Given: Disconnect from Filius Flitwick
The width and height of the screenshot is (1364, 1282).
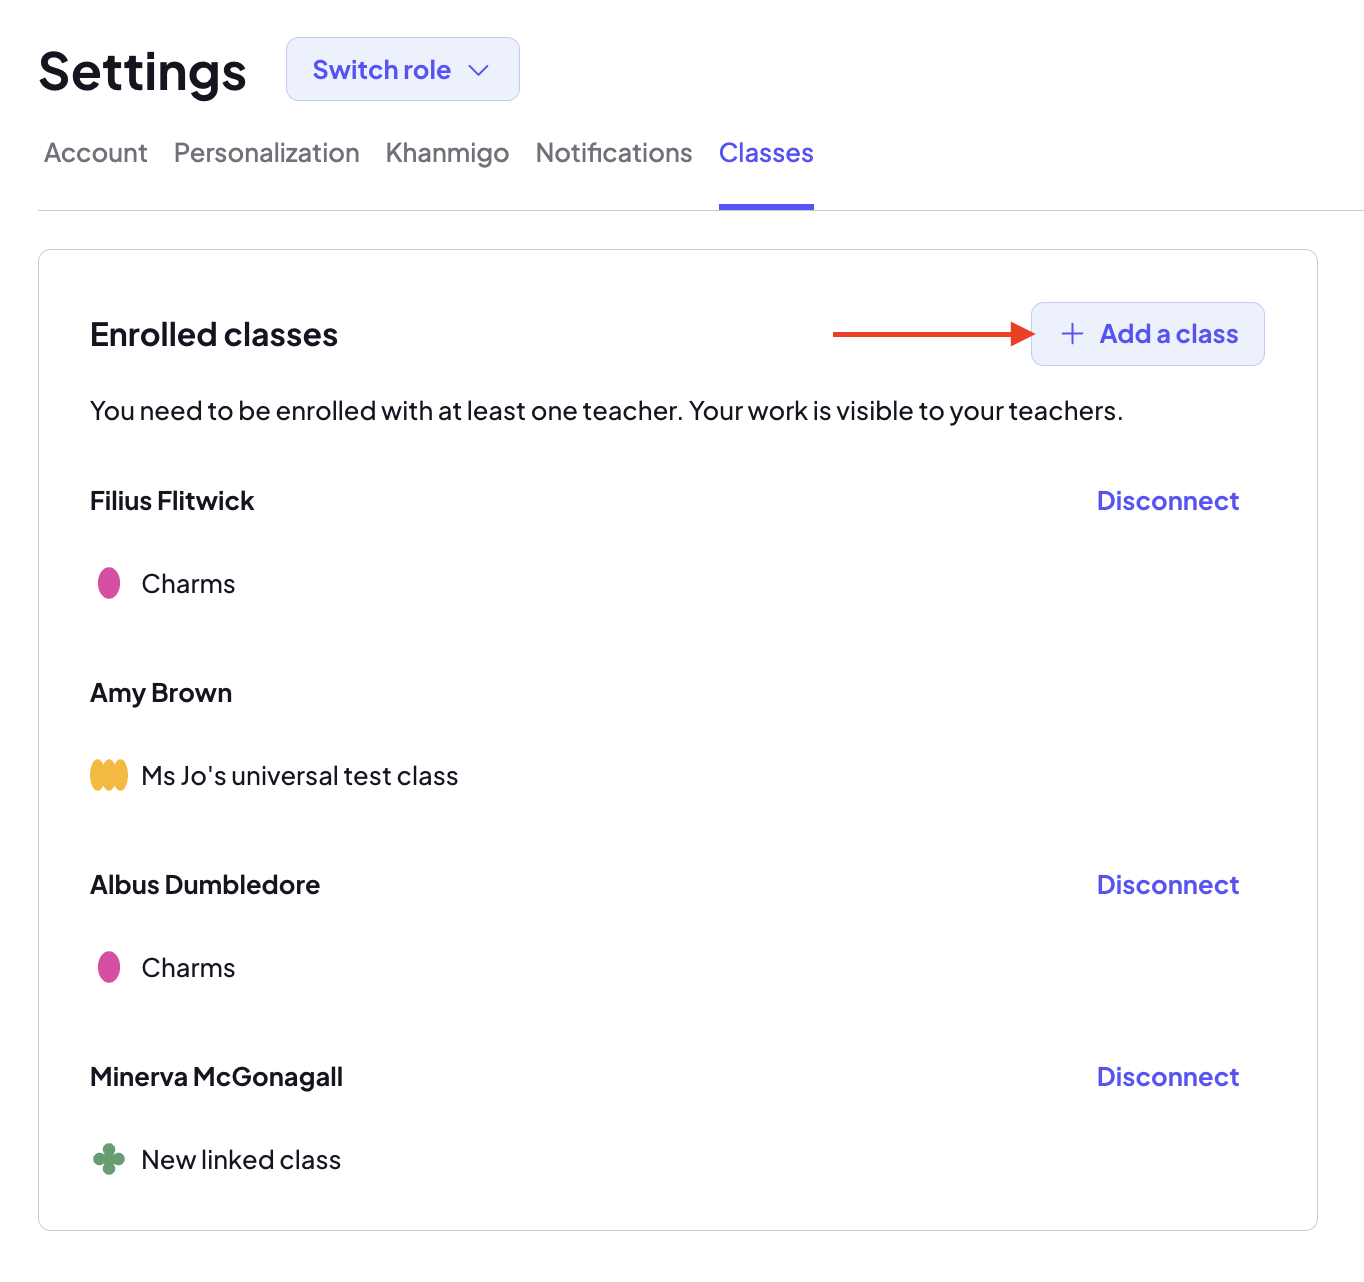Looking at the screenshot, I should coord(1168,501).
